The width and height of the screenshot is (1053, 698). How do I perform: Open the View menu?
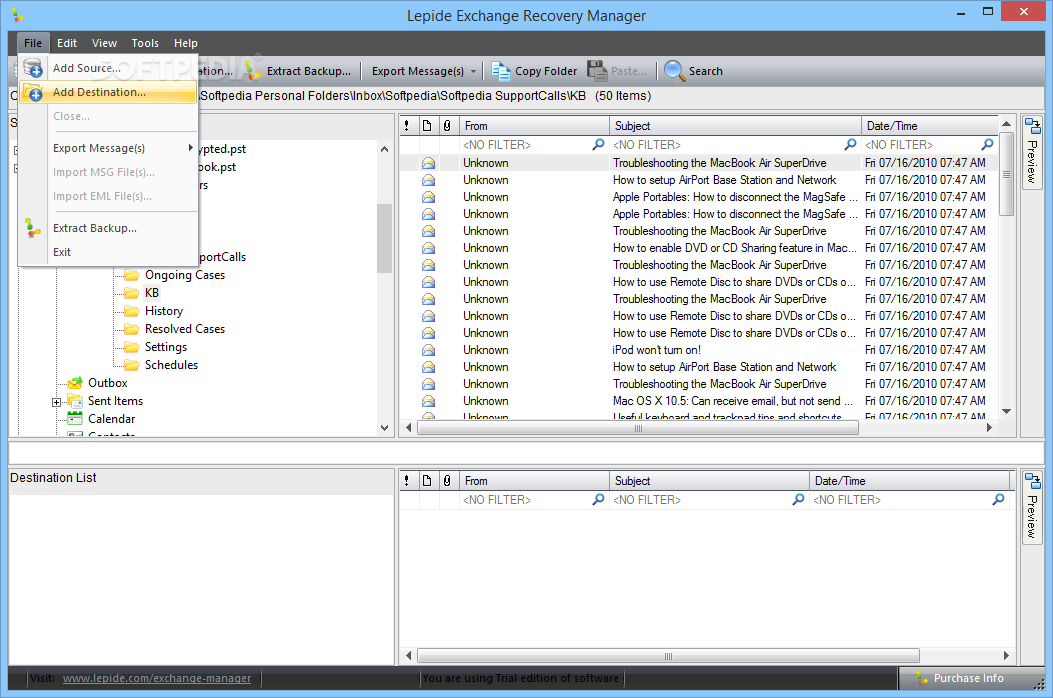tap(104, 43)
